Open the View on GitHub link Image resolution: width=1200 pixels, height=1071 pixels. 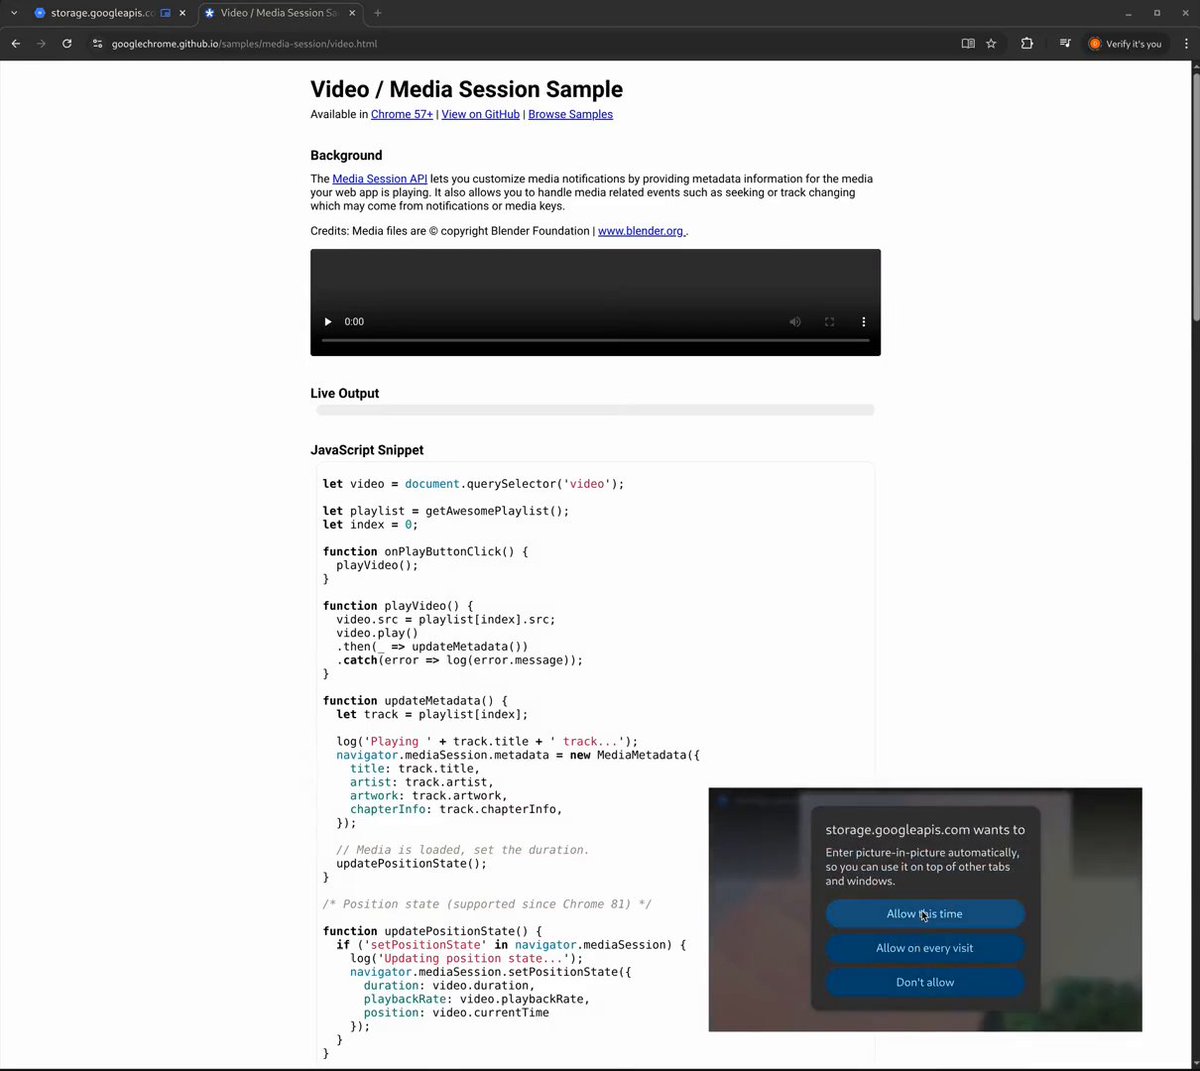point(480,114)
